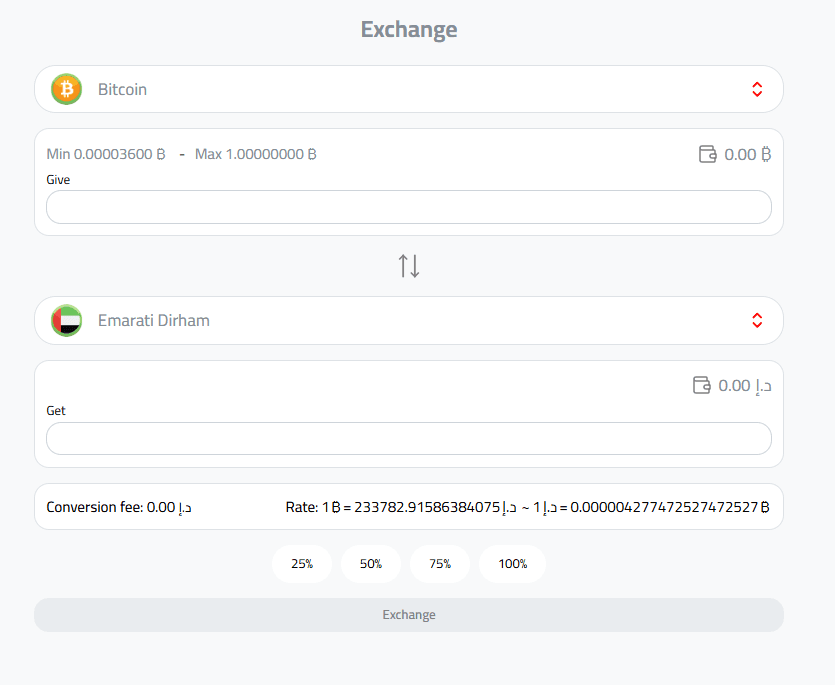Click the red chevron in Emarati Dirham selector
The height and width of the screenshot is (685, 835).
tap(757, 320)
